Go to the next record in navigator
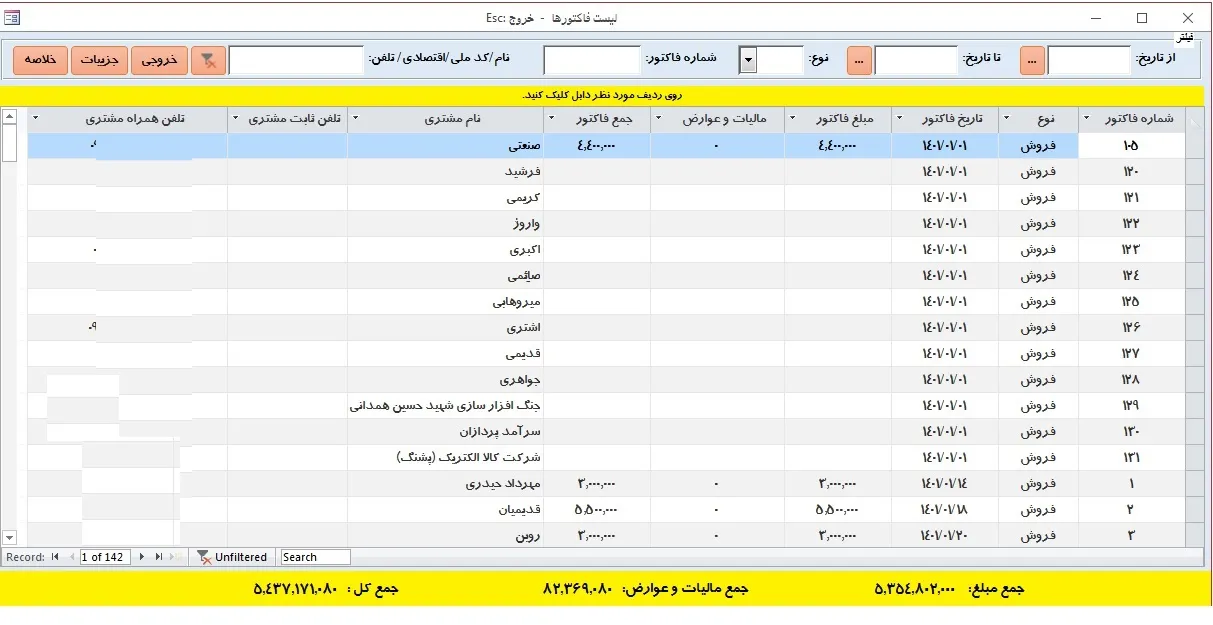This screenshot has height=625, width=1213. (143, 557)
